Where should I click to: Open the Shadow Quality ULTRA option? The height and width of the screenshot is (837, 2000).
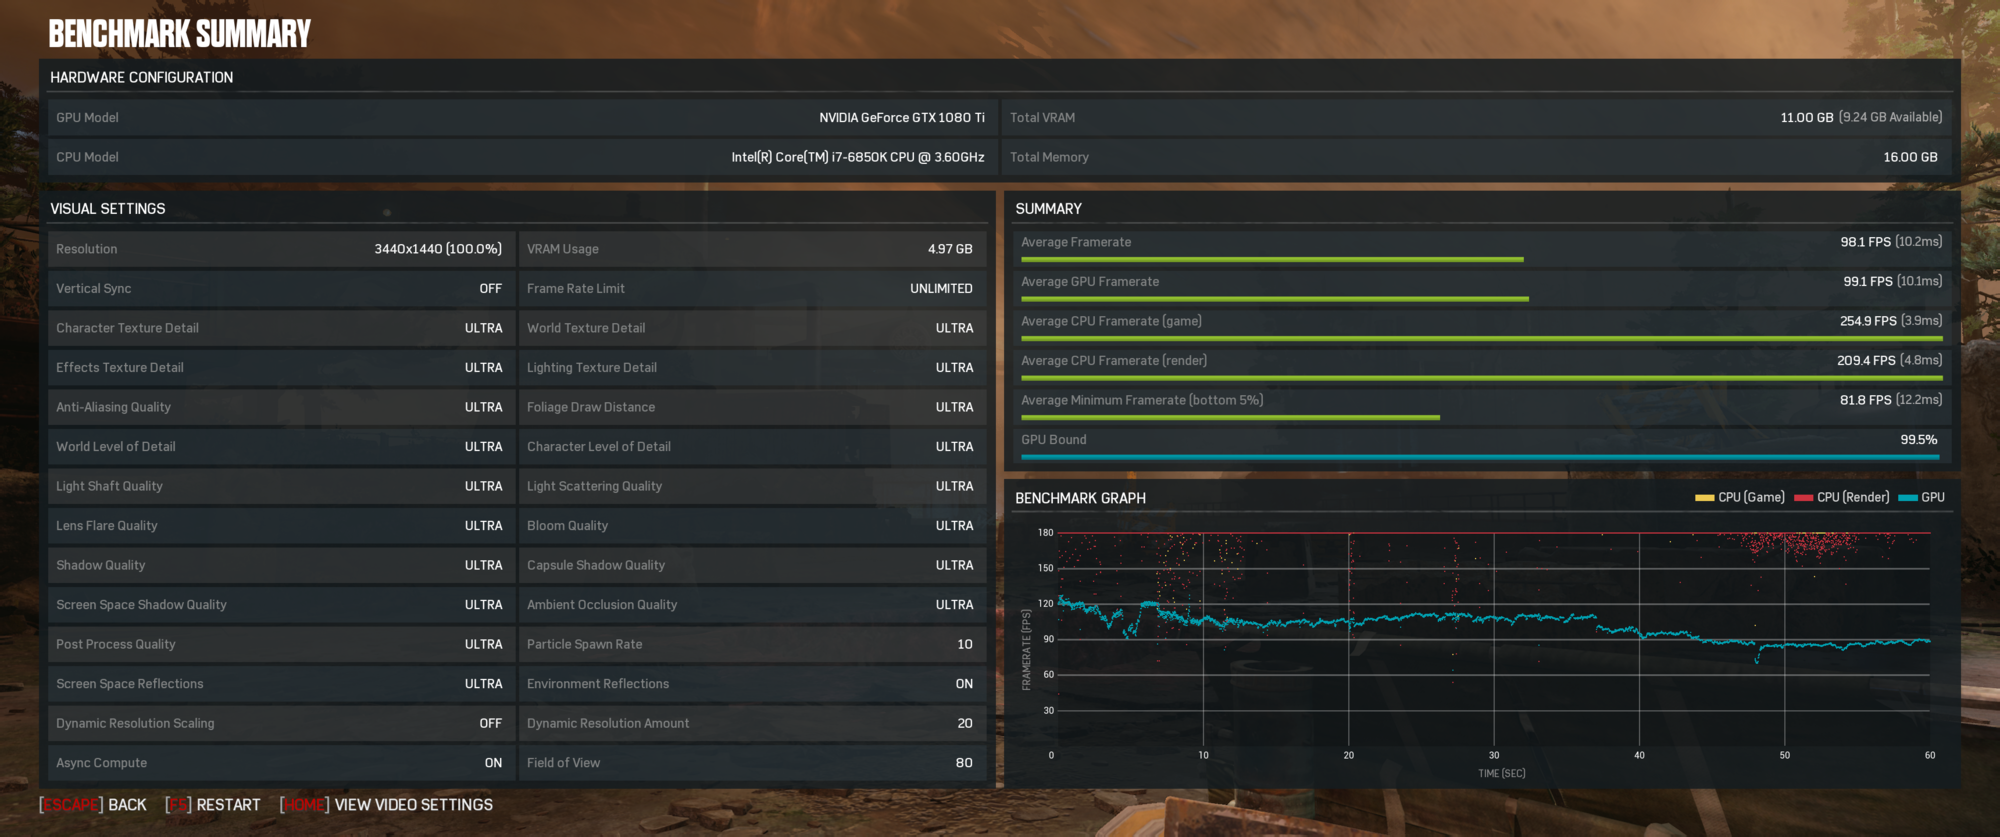tap(483, 566)
